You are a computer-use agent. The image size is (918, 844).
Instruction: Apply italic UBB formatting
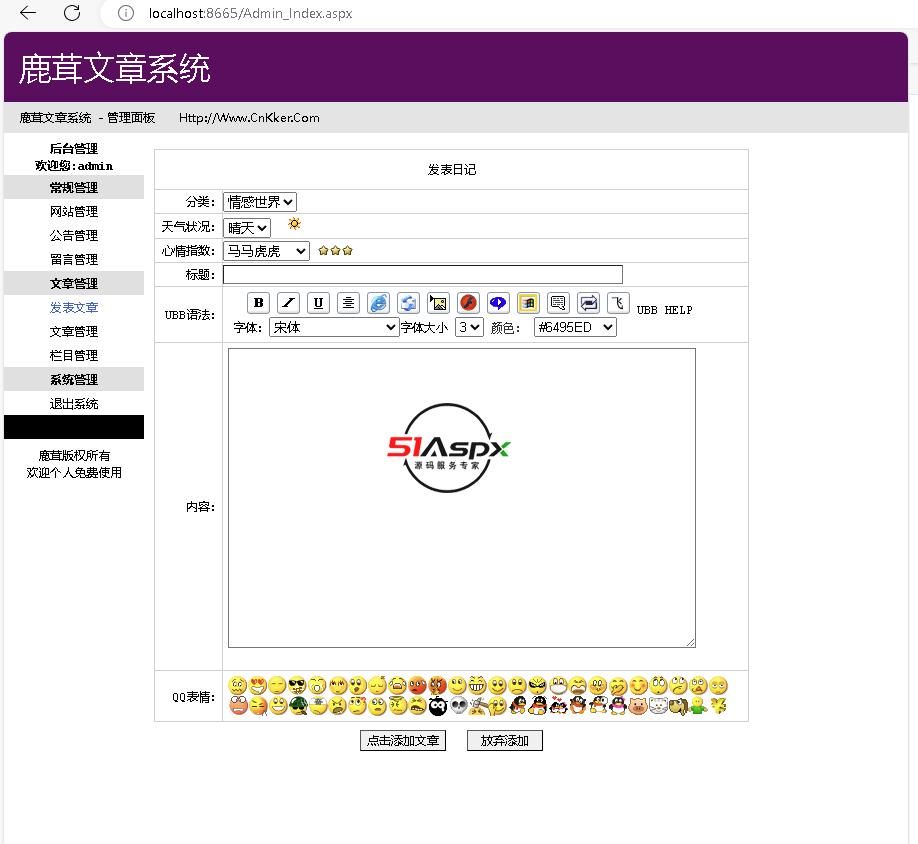click(x=288, y=303)
